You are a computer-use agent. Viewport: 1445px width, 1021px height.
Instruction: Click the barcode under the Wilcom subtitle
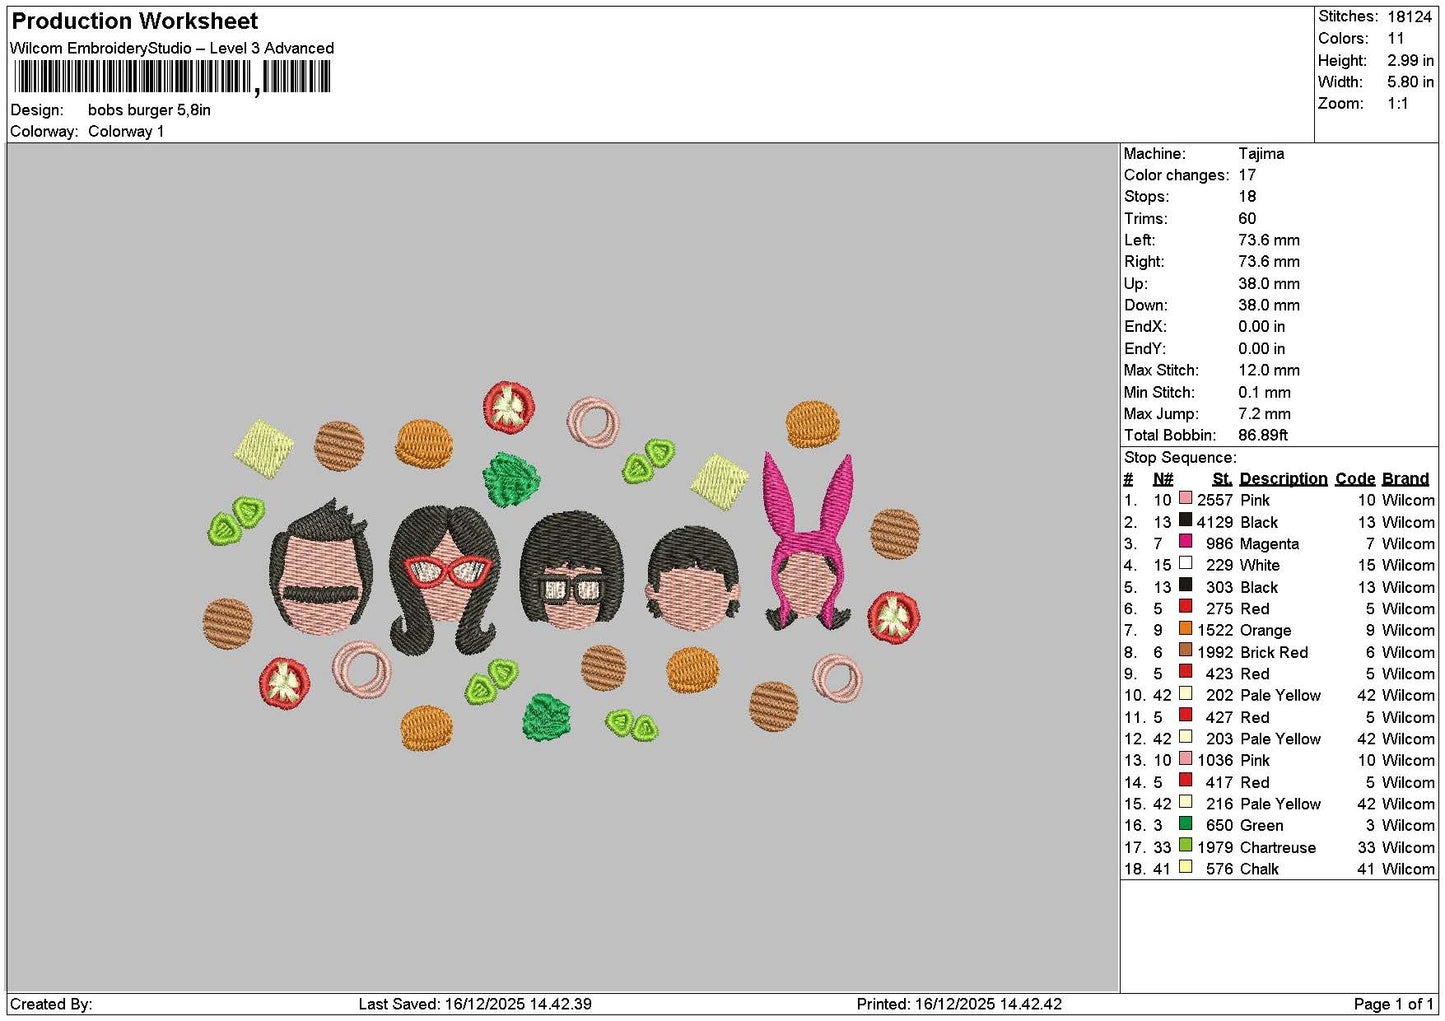coord(172,77)
